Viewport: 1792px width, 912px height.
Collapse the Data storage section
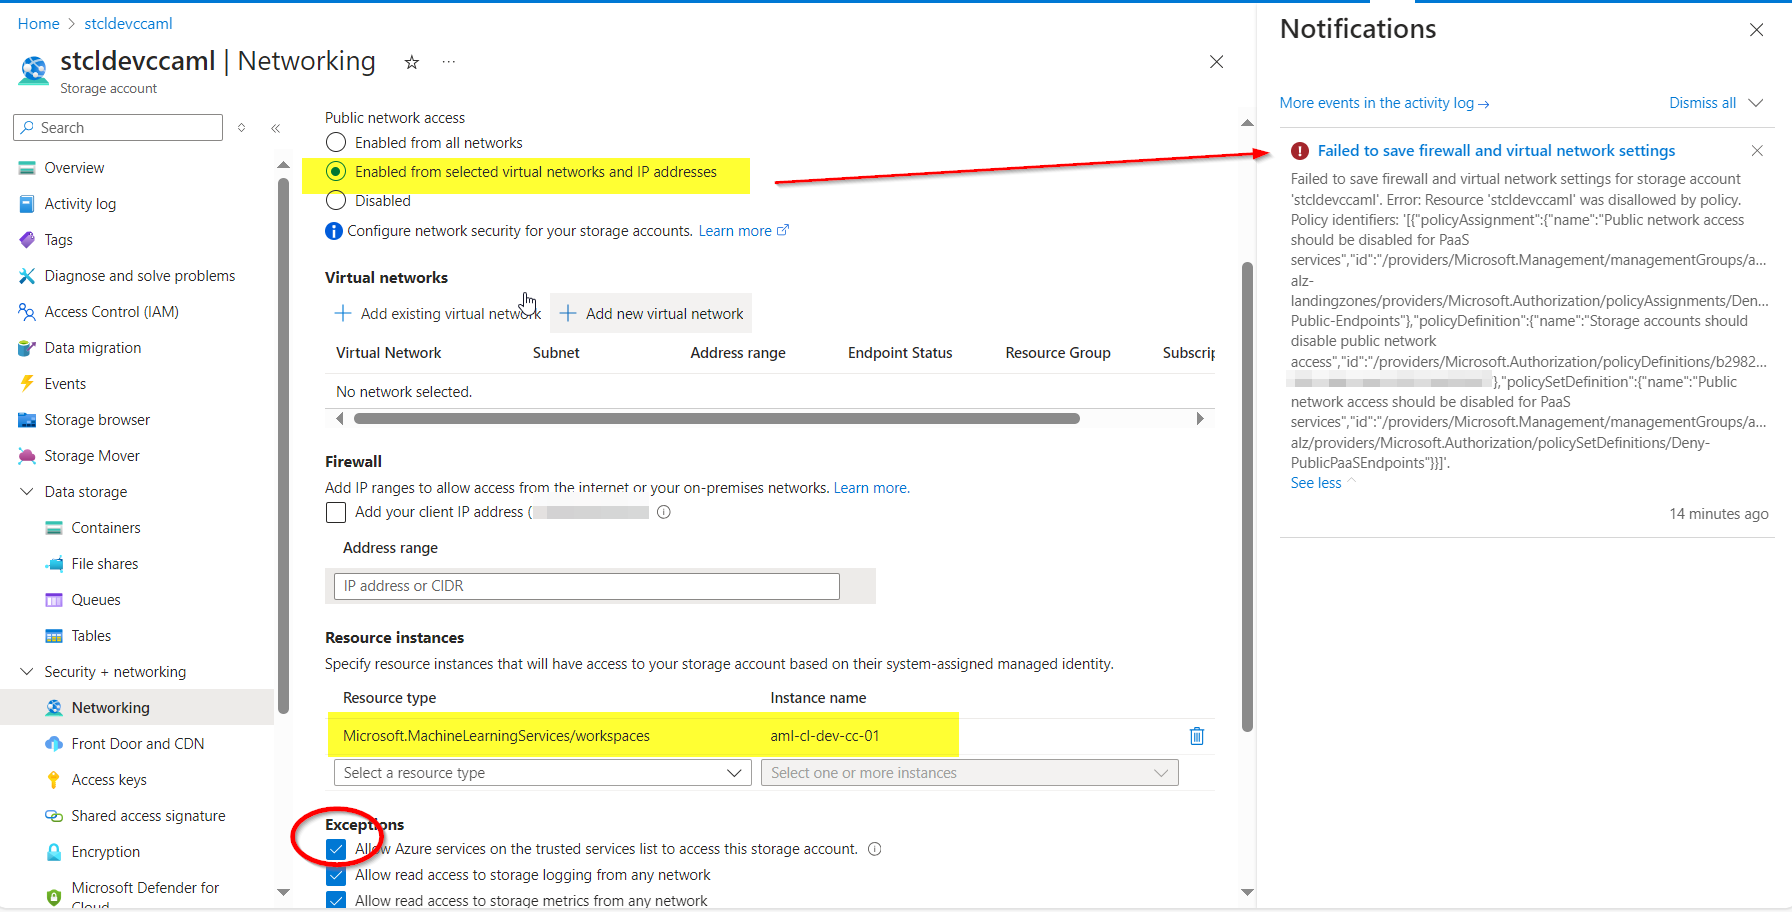coord(27,492)
